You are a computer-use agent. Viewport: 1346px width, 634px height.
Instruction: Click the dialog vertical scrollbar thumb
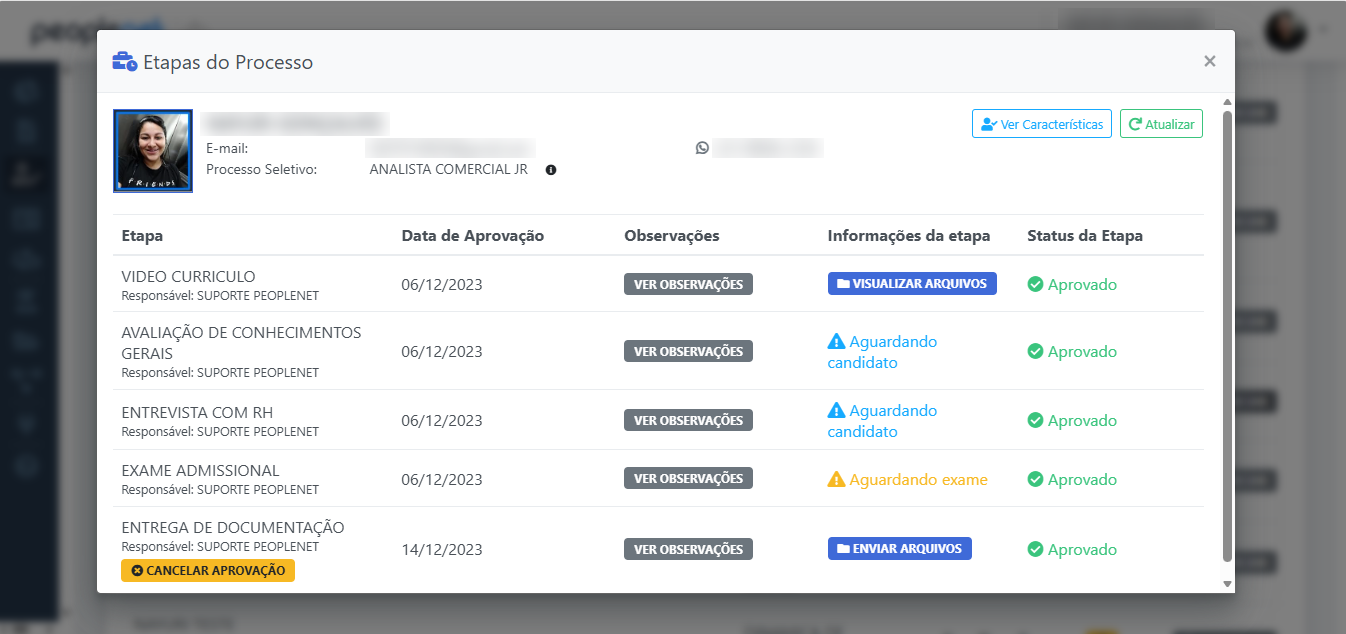click(1227, 335)
